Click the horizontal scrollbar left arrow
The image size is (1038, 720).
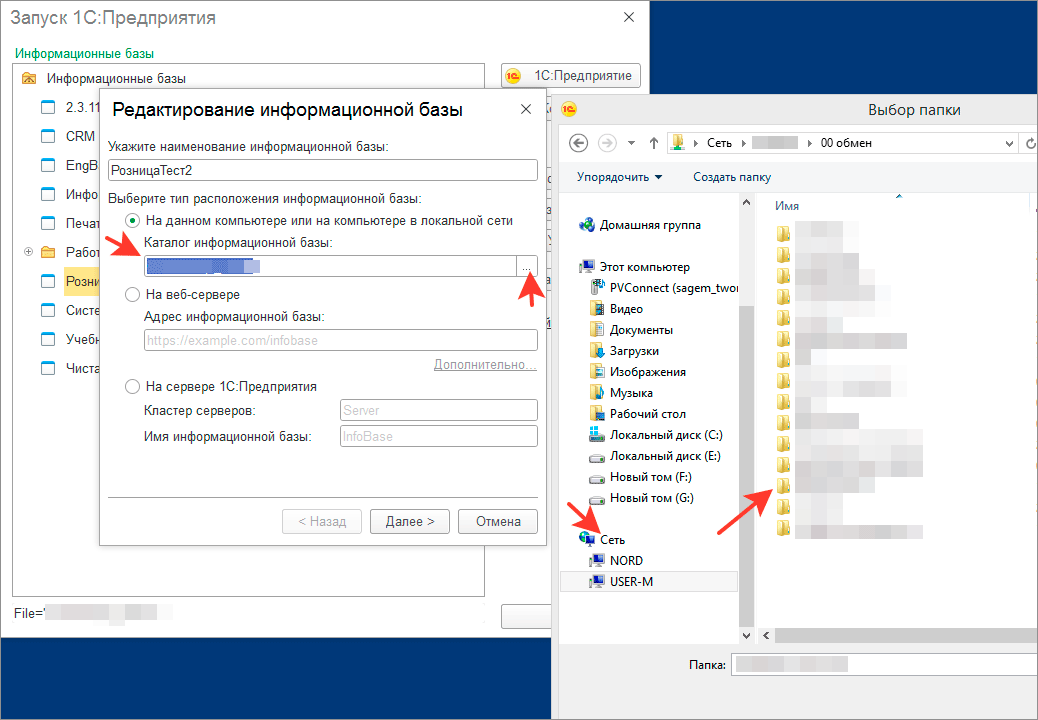(x=766, y=635)
